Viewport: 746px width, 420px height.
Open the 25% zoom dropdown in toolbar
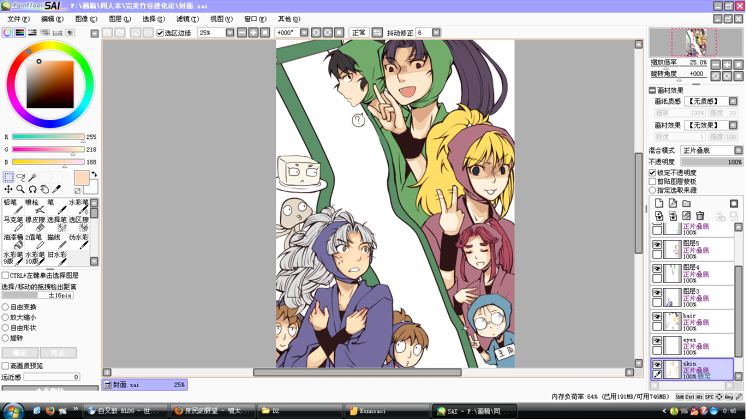(x=230, y=32)
